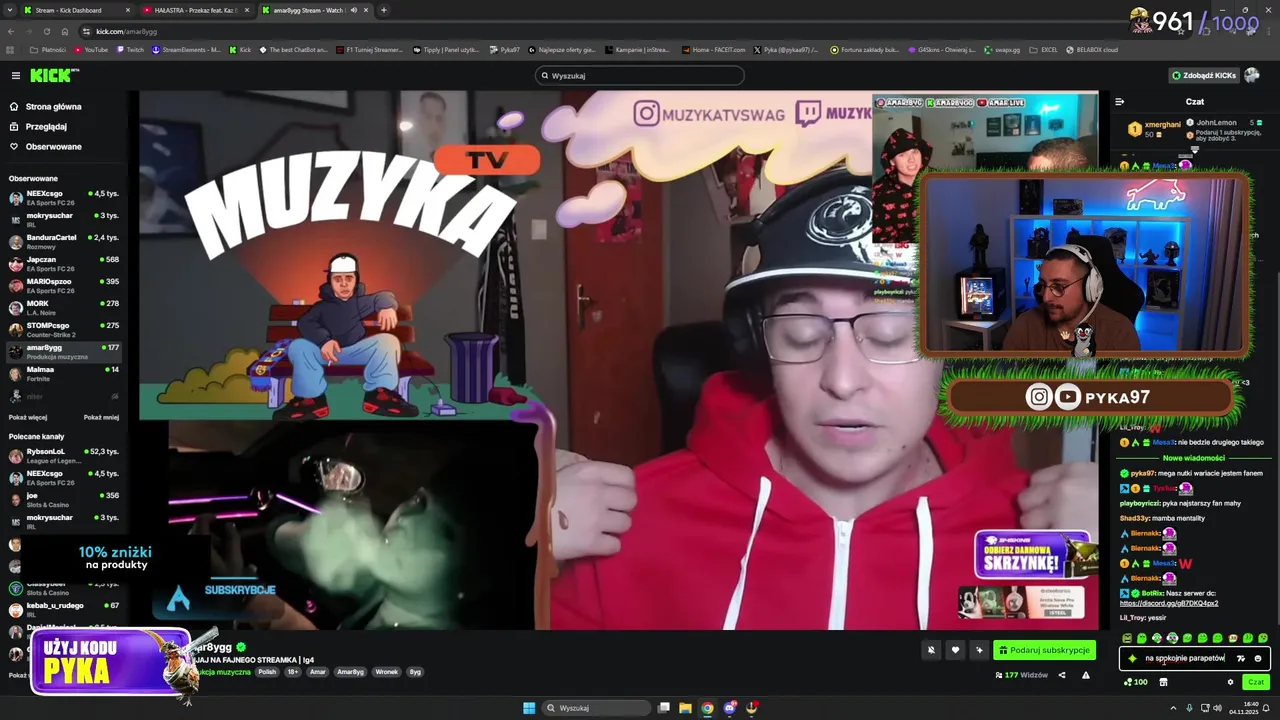
Task: Click first emote in chat emote row
Action: click(1127, 638)
